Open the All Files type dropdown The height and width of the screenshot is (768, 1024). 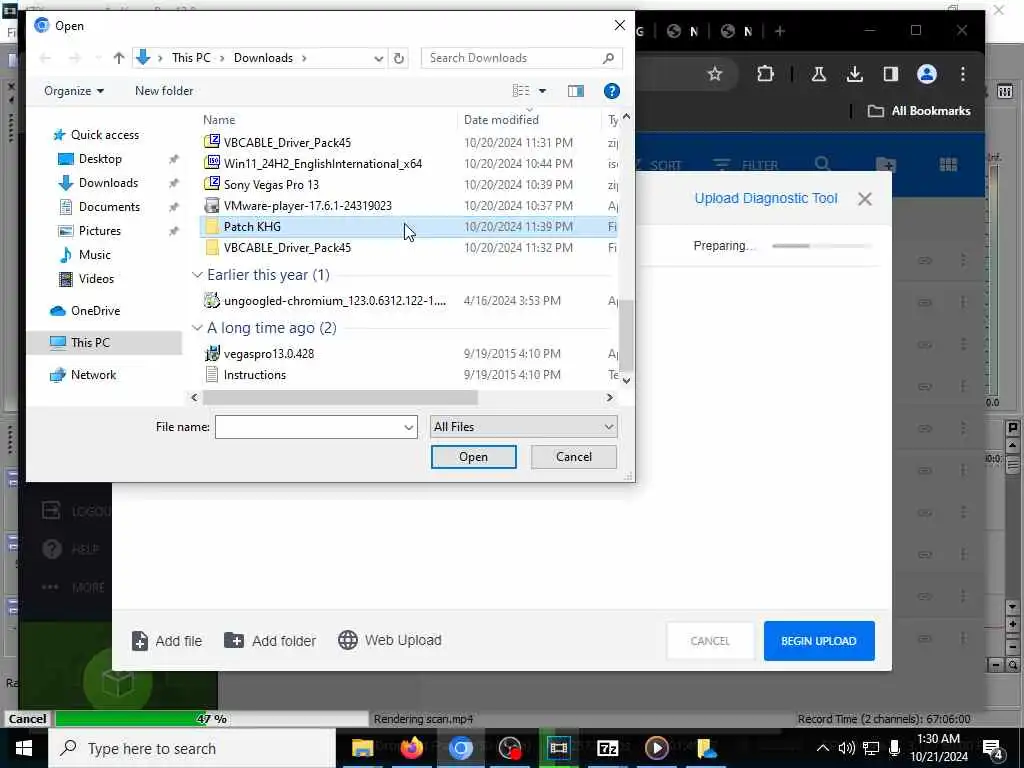coord(523,427)
